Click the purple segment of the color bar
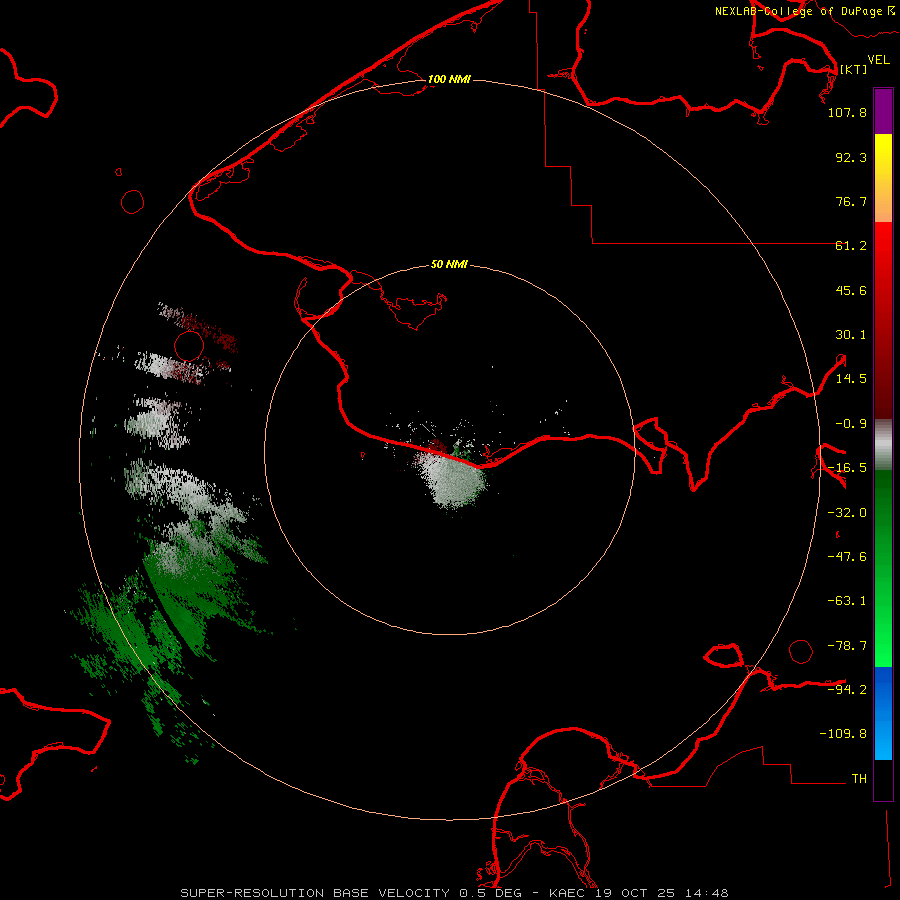The width and height of the screenshot is (900, 900). (x=883, y=111)
